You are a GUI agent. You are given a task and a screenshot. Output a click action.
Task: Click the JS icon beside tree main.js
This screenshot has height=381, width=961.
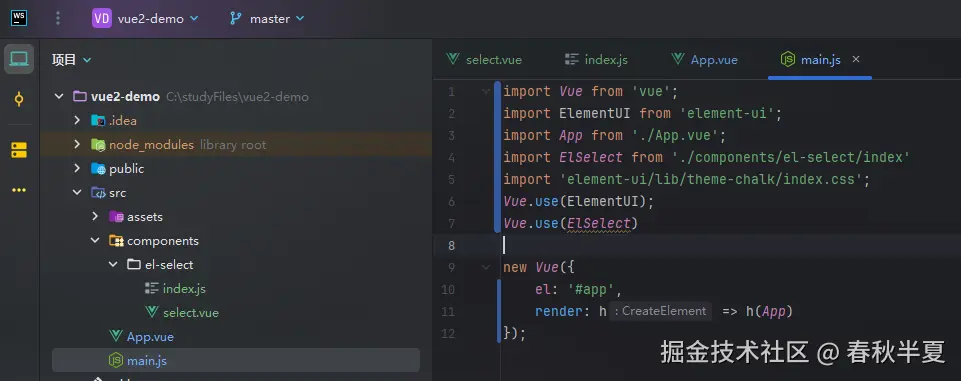[116, 361]
